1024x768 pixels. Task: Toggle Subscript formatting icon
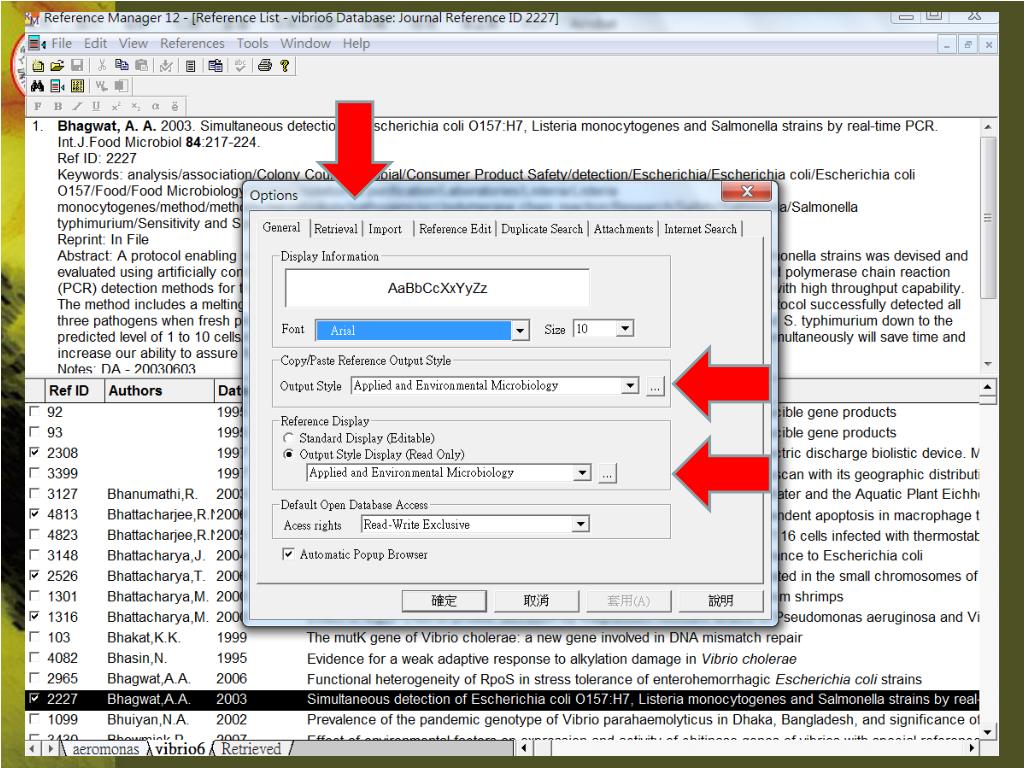(x=136, y=106)
